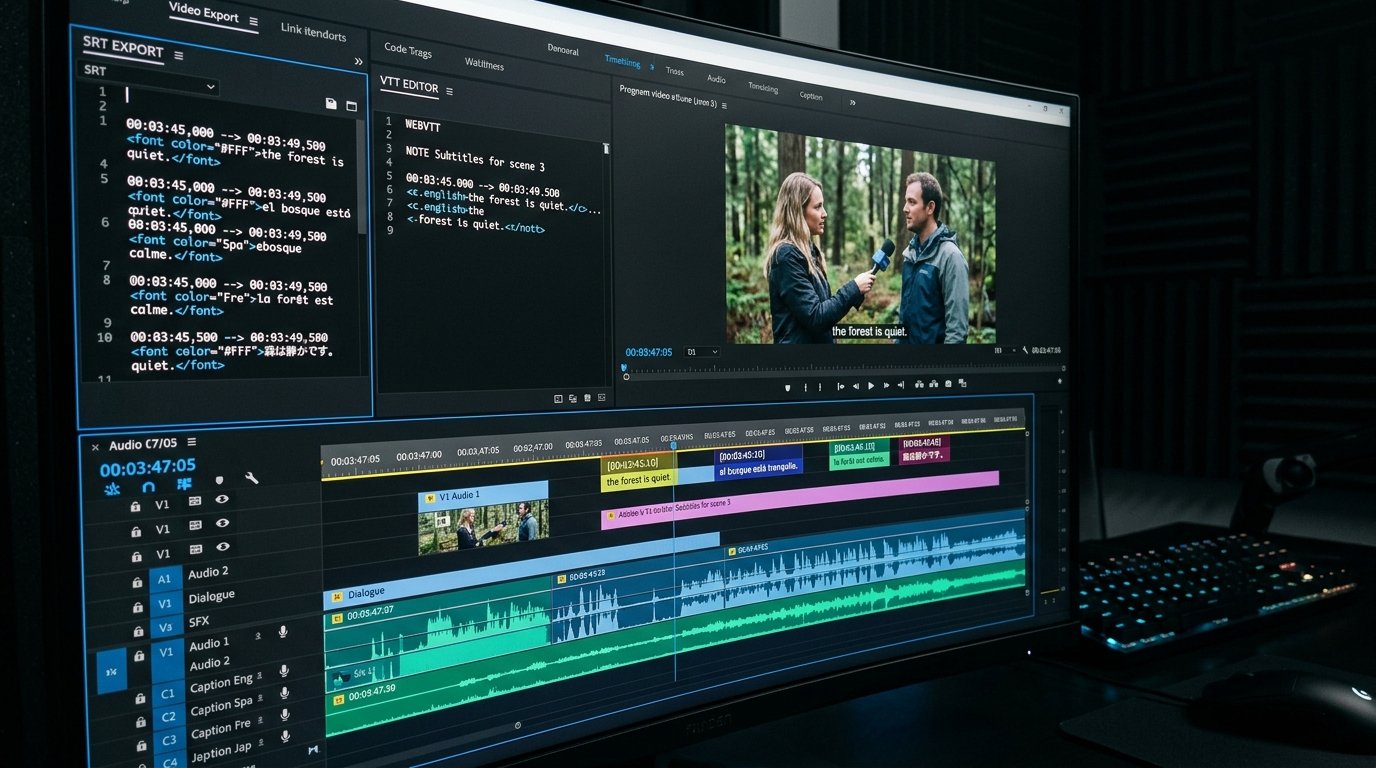Select the C3 target for Caption Fre
The image size is (1376, 768).
(169, 740)
